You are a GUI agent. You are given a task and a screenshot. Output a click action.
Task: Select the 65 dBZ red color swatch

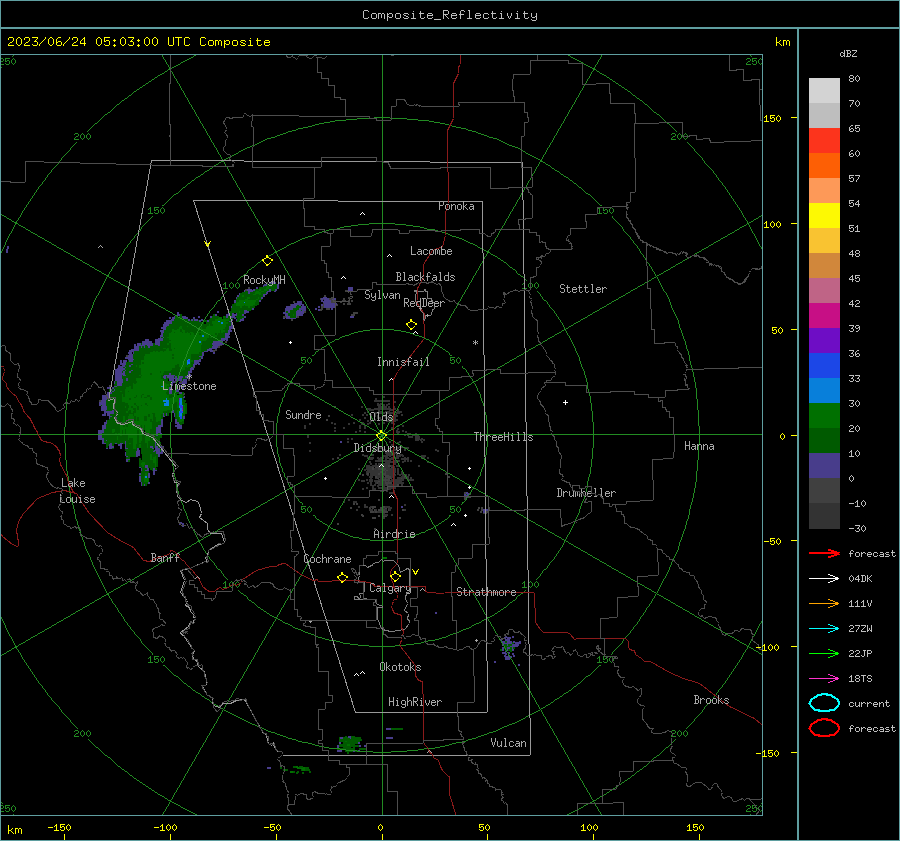[824, 140]
